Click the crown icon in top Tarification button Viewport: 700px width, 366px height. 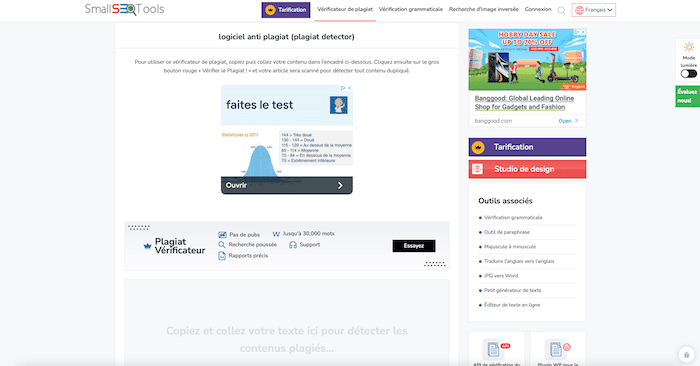pos(270,10)
